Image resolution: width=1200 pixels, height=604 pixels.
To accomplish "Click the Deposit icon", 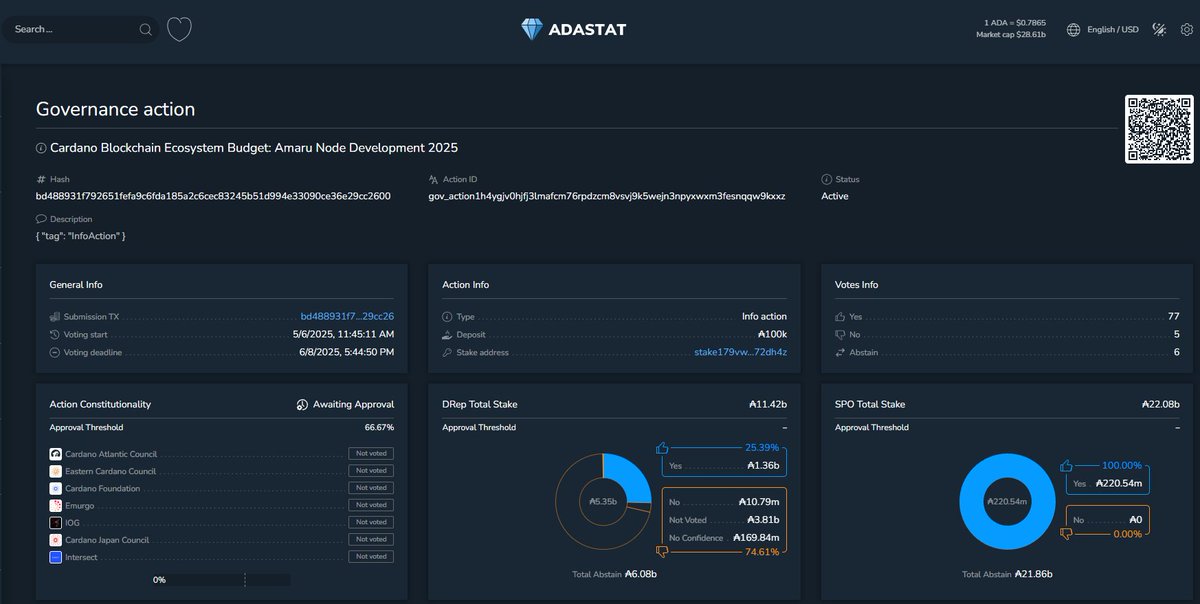I will coord(447,334).
